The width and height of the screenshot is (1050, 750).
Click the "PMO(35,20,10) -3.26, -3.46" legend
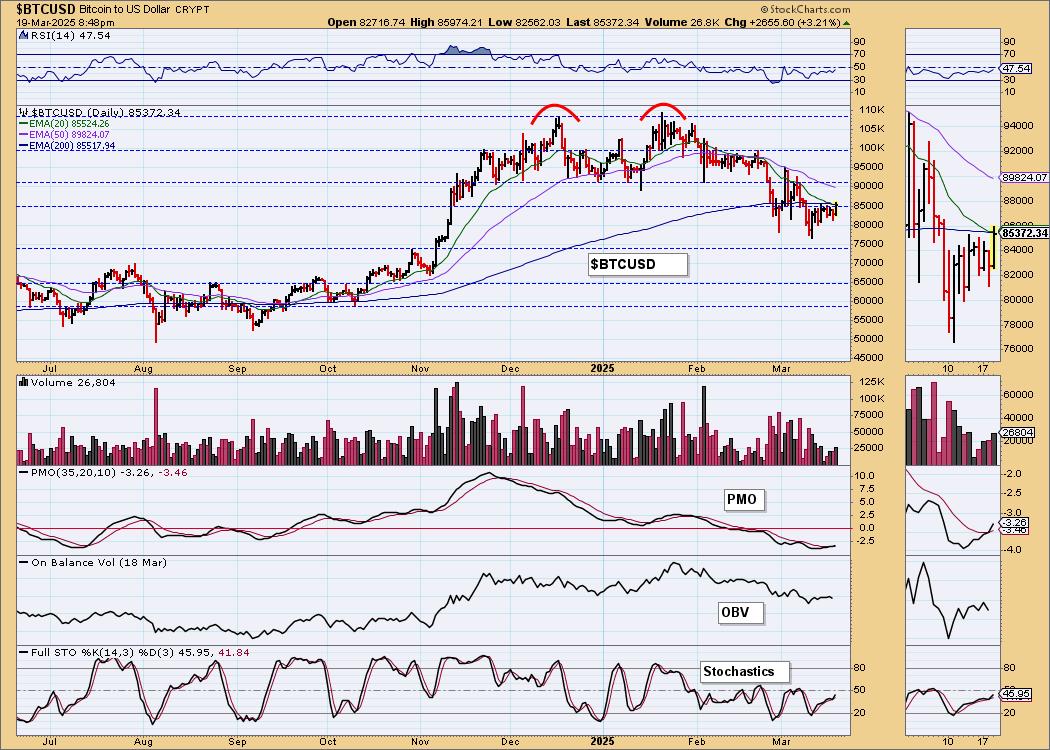click(x=109, y=472)
